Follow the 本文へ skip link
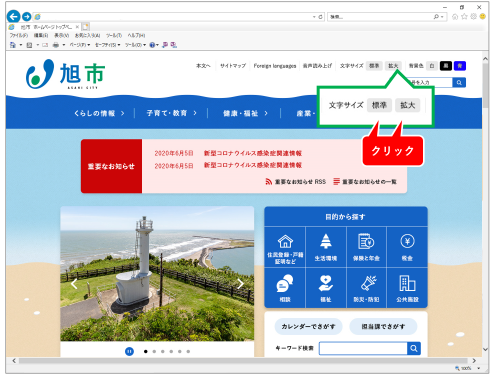Screen dimensions: 500x375 [x=203, y=66]
